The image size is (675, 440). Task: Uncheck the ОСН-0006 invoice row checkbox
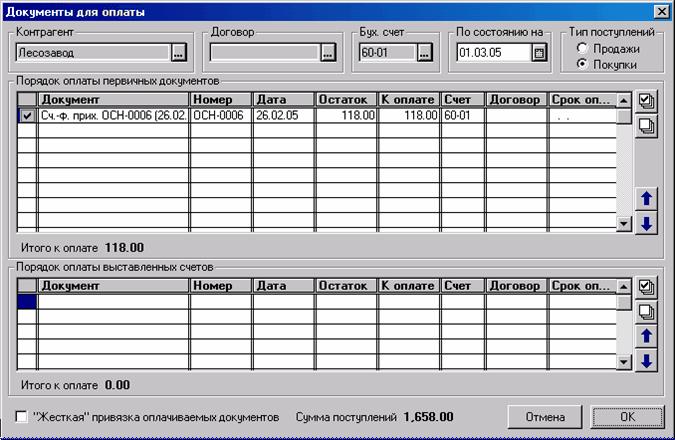[x=26, y=116]
